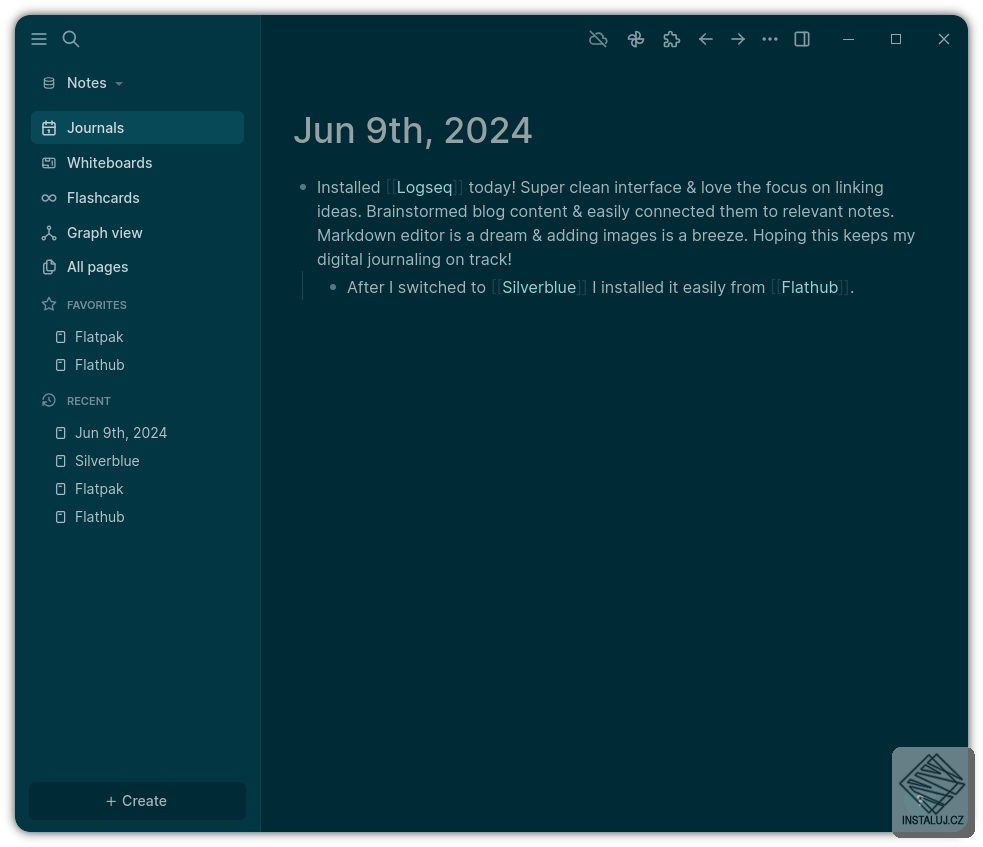983x847 pixels.
Task: Open Flatpak page under Favorites
Action: (x=99, y=337)
